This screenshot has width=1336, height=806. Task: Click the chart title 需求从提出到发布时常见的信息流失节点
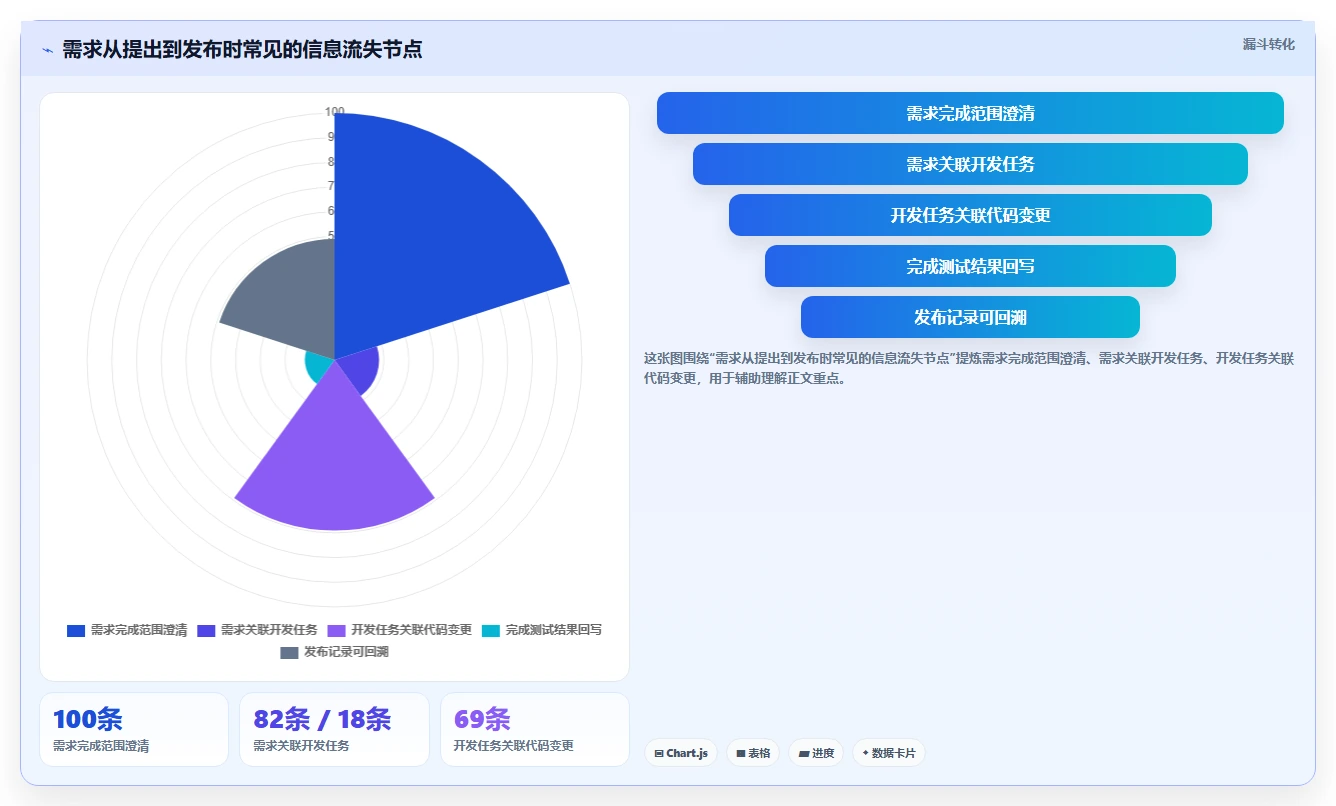click(x=242, y=50)
